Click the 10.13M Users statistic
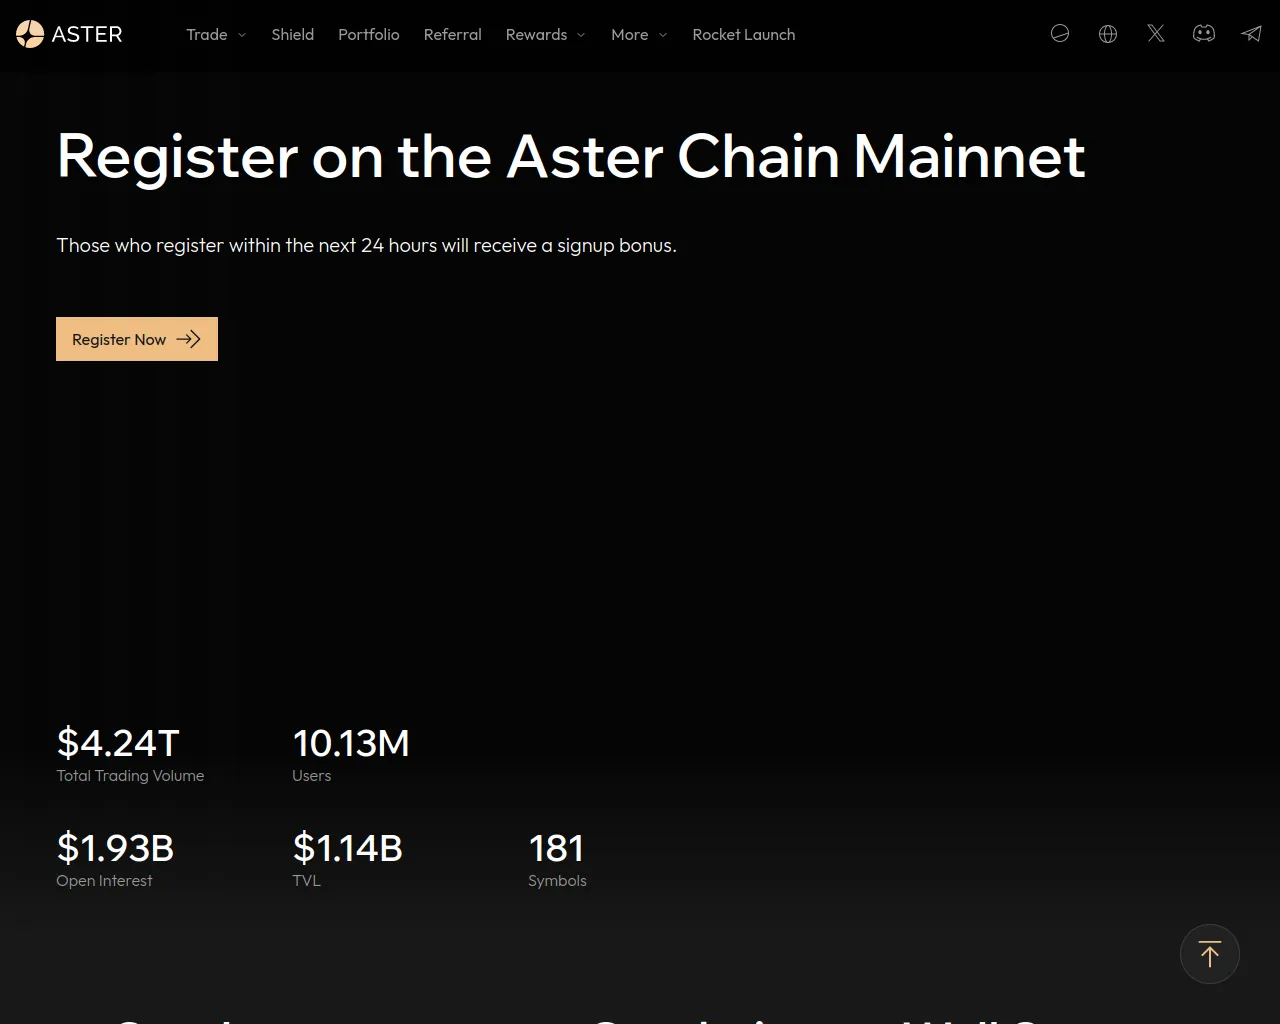 [x=351, y=743]
